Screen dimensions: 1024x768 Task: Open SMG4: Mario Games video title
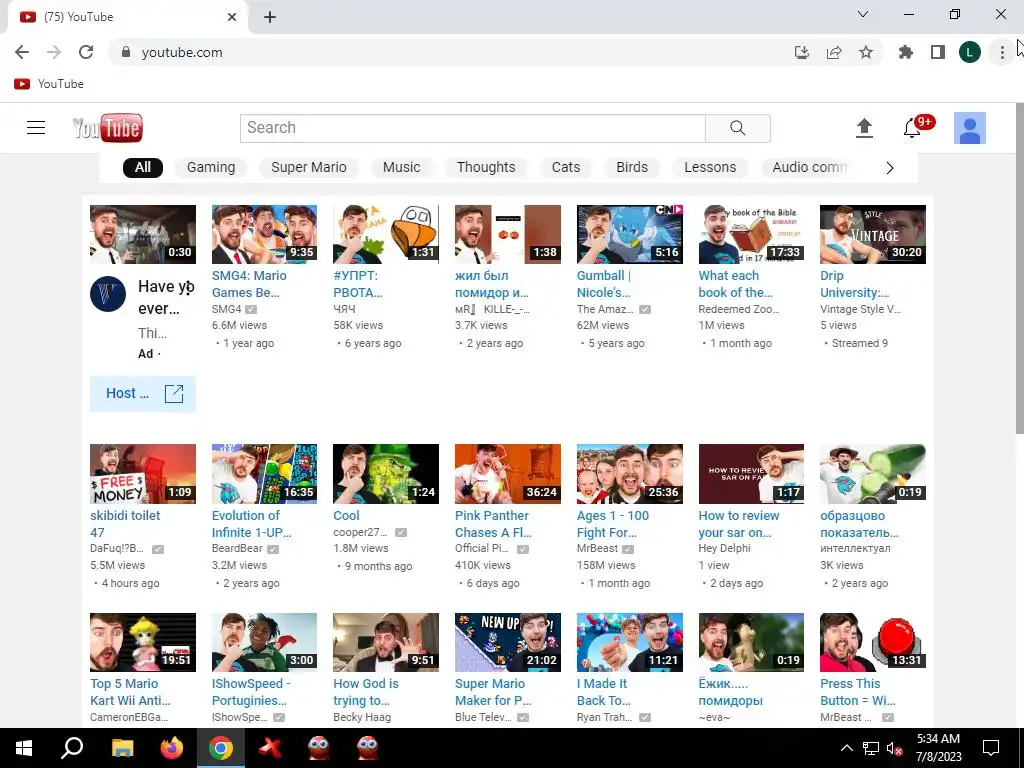pyautogui.click(x=249, y=284)
